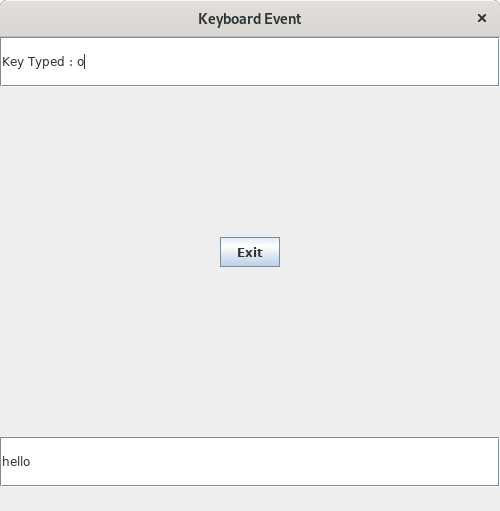
Task: Place cursor before Key in top field
Action: point(2,62)
